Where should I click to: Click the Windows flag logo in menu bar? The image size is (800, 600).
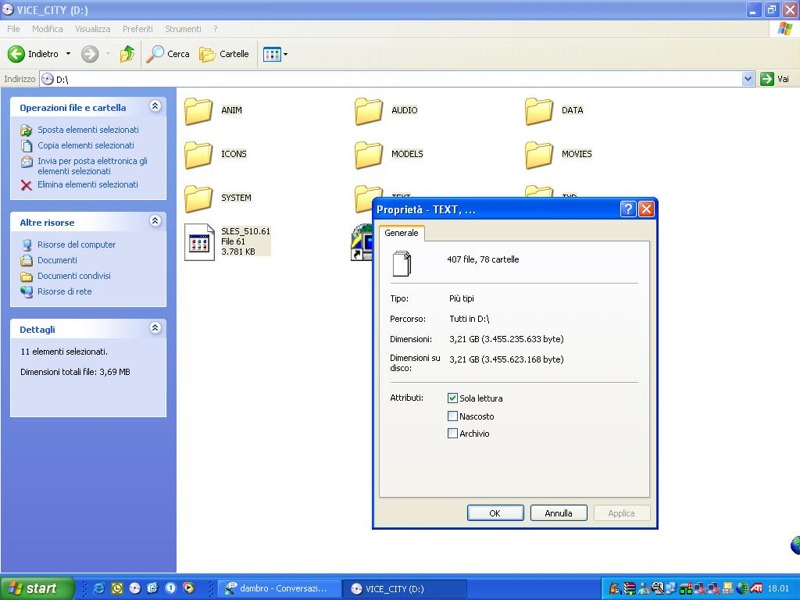coord(785,29)
